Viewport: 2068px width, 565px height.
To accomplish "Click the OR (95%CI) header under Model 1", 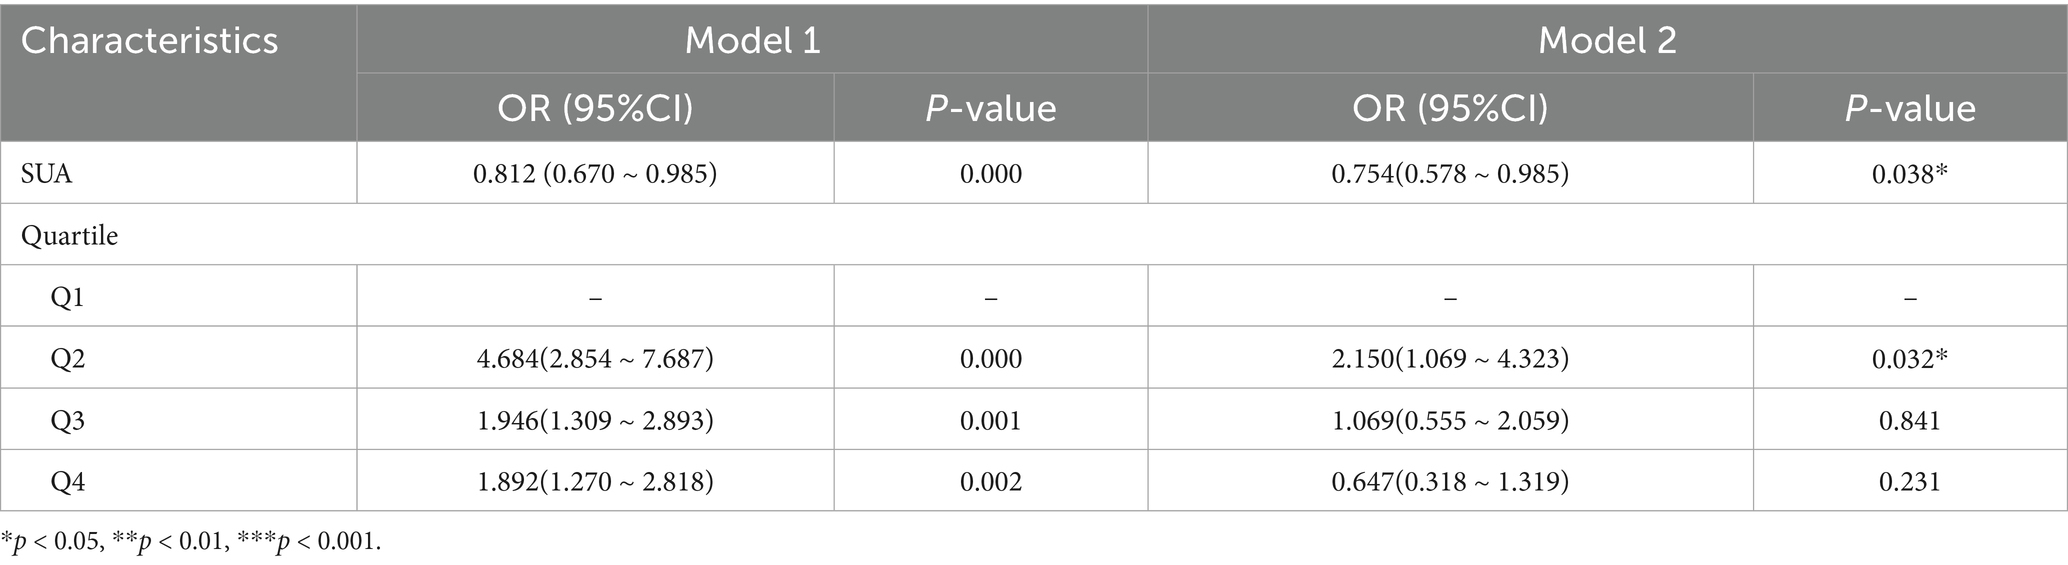I will tap(595, 108).
